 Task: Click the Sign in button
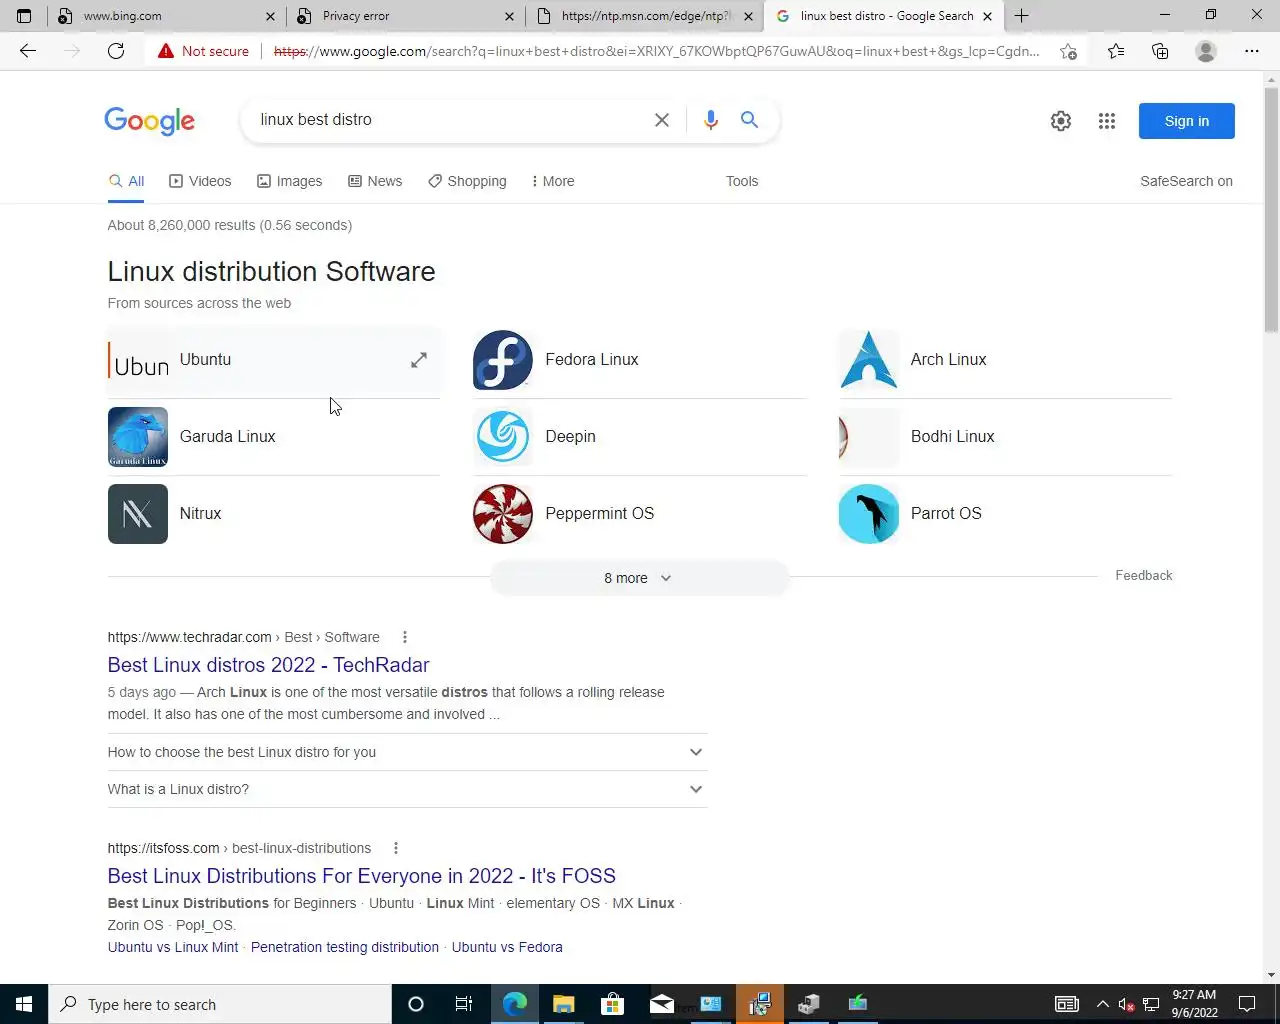[x=1187, y=121]
